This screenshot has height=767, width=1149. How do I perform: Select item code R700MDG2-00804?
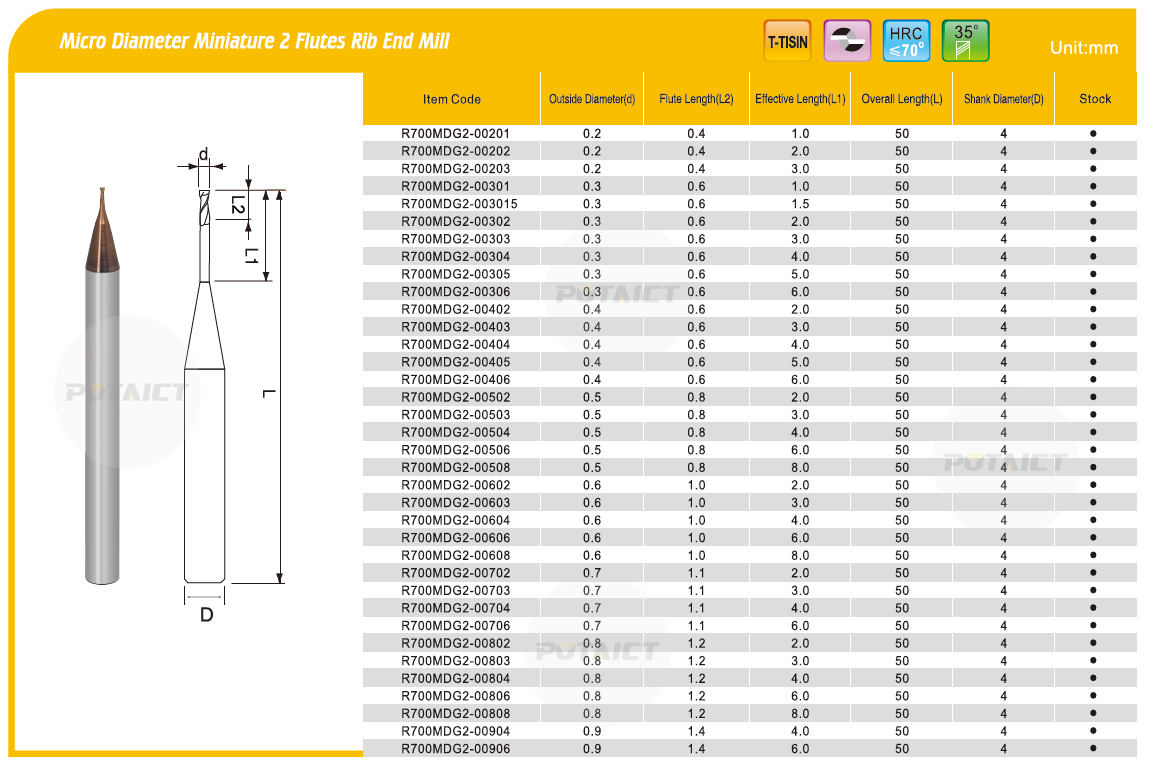455,678
